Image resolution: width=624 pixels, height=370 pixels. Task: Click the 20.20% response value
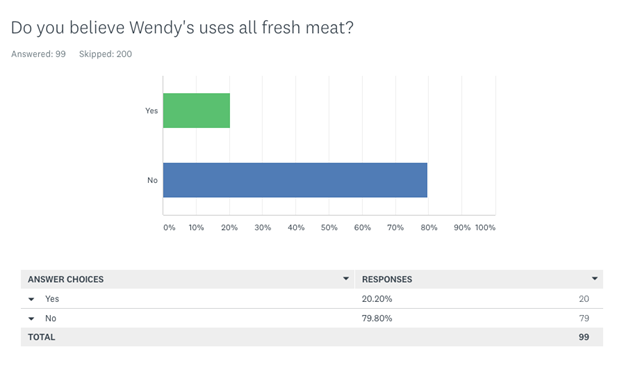[x=377, y=299]
